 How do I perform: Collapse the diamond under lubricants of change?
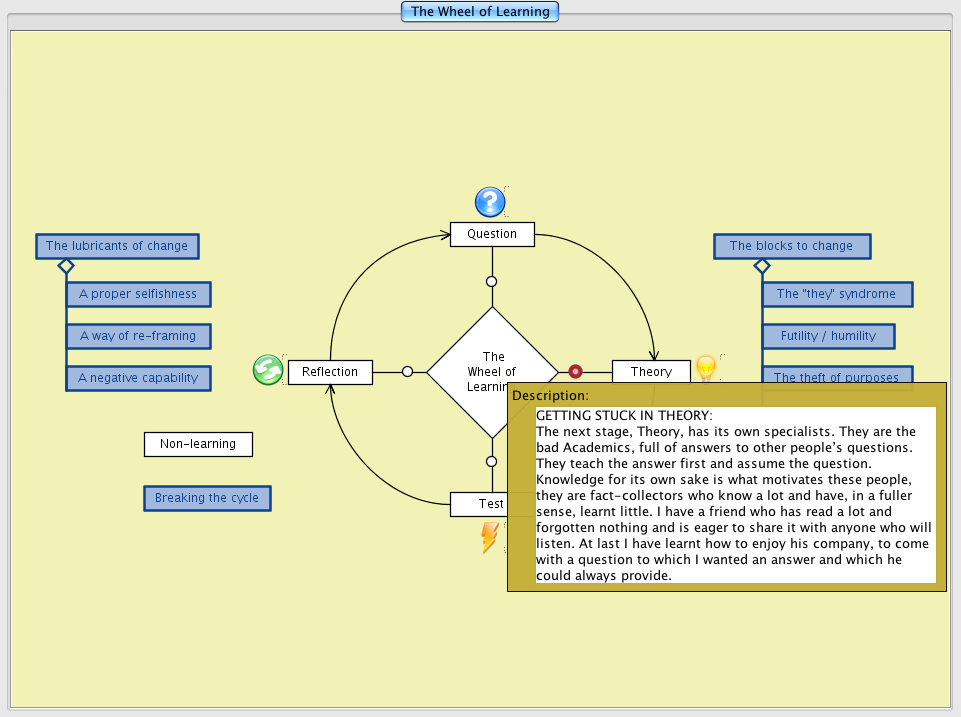pos(66,266)
